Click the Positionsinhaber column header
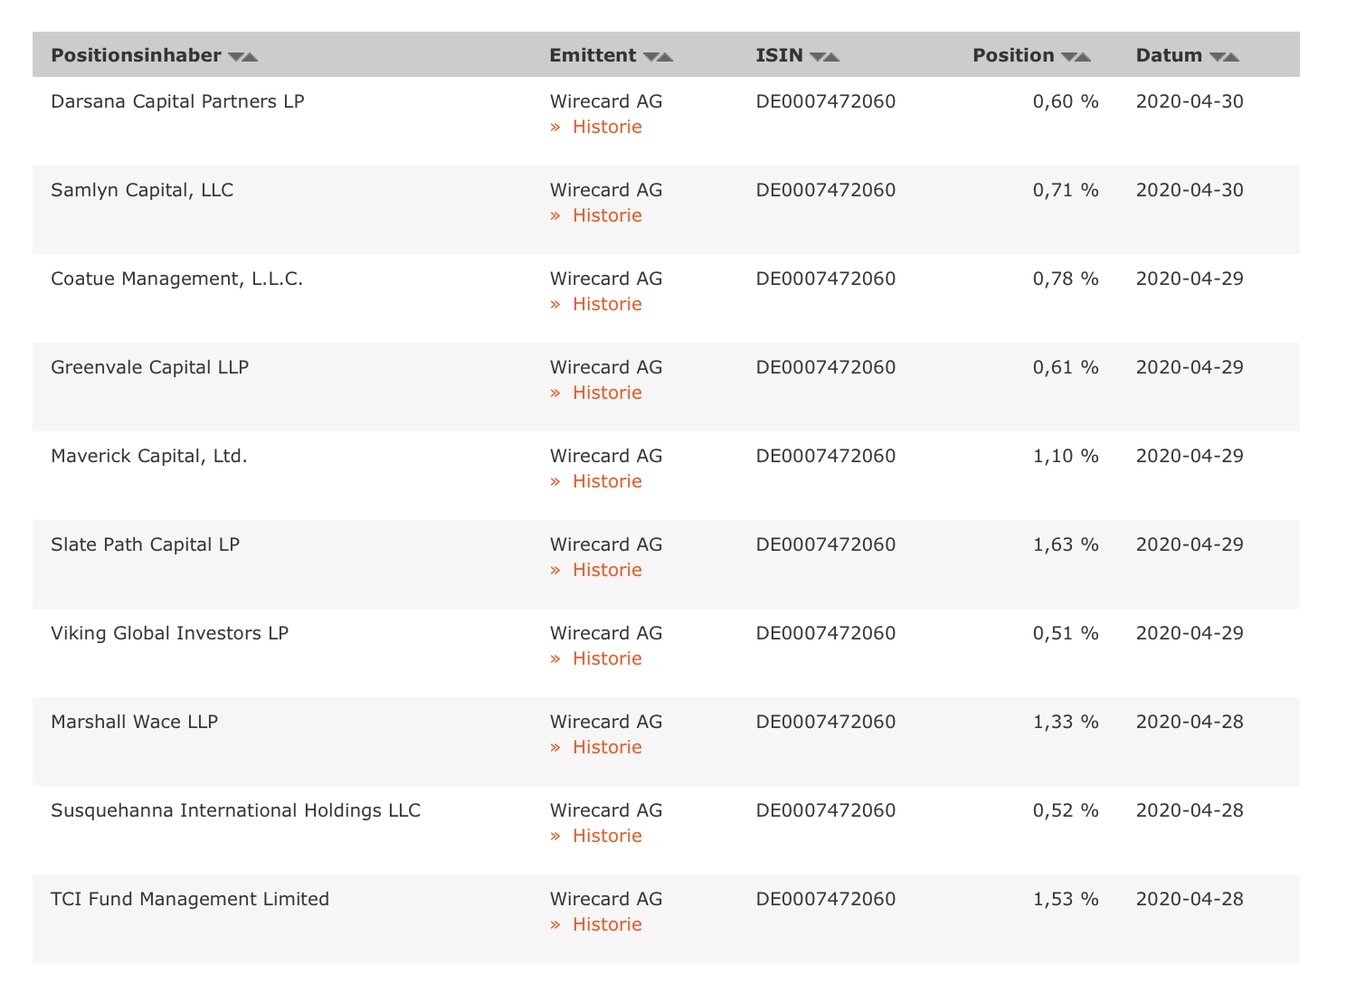 click(137, 55)
